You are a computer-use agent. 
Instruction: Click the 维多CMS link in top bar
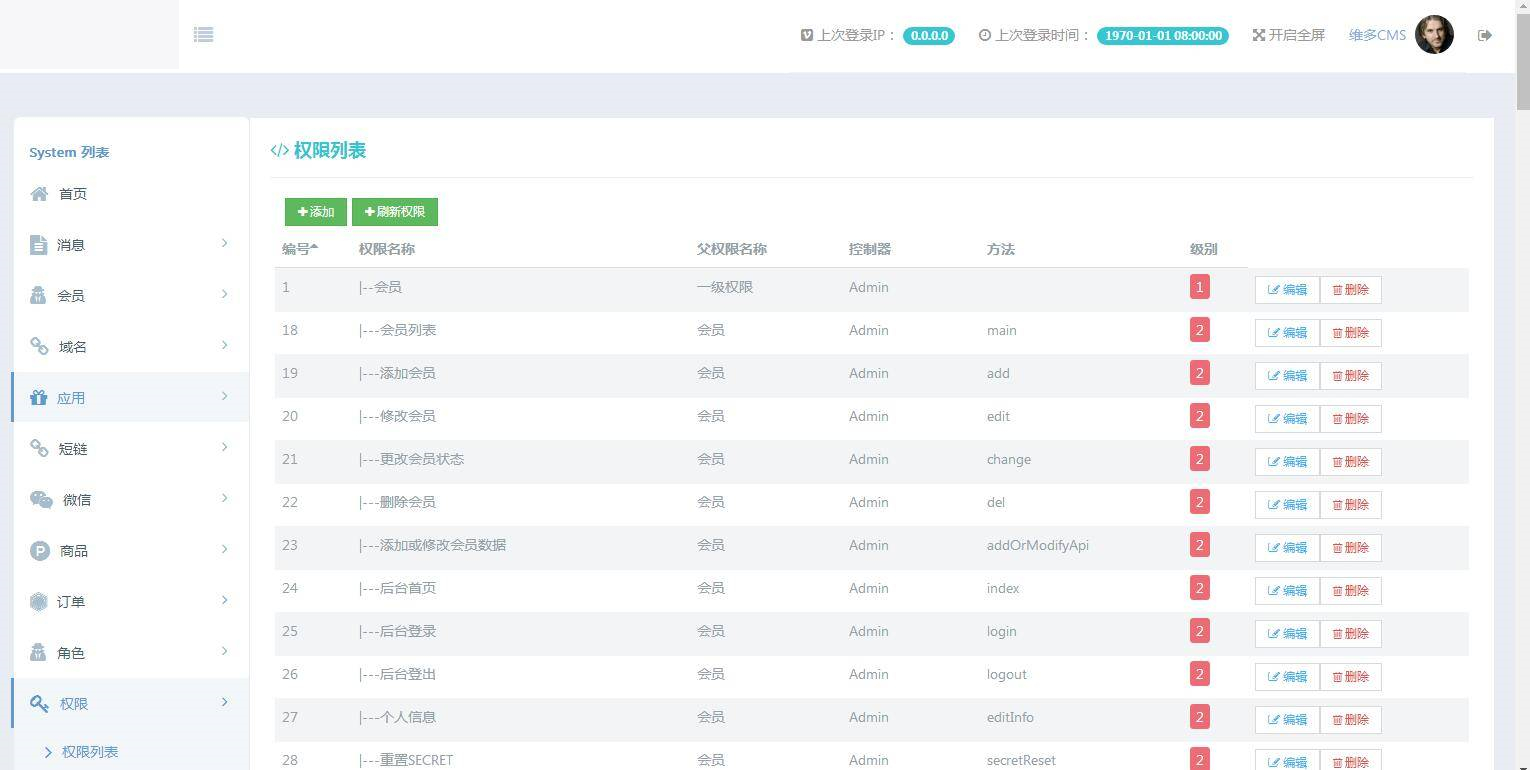(1377, 34)
